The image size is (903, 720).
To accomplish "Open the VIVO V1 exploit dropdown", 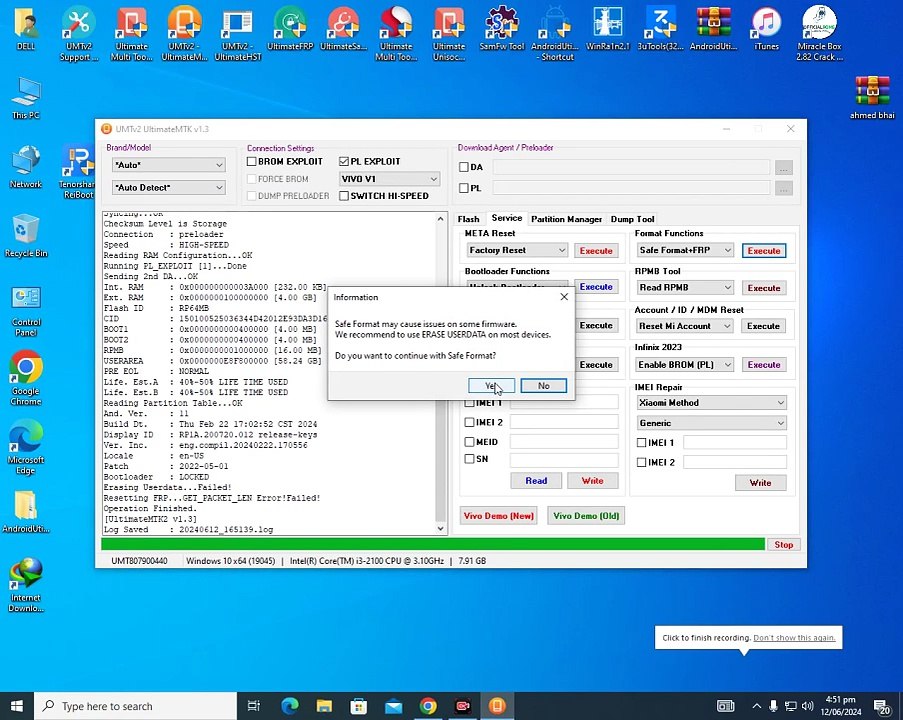I will [389, 179].
